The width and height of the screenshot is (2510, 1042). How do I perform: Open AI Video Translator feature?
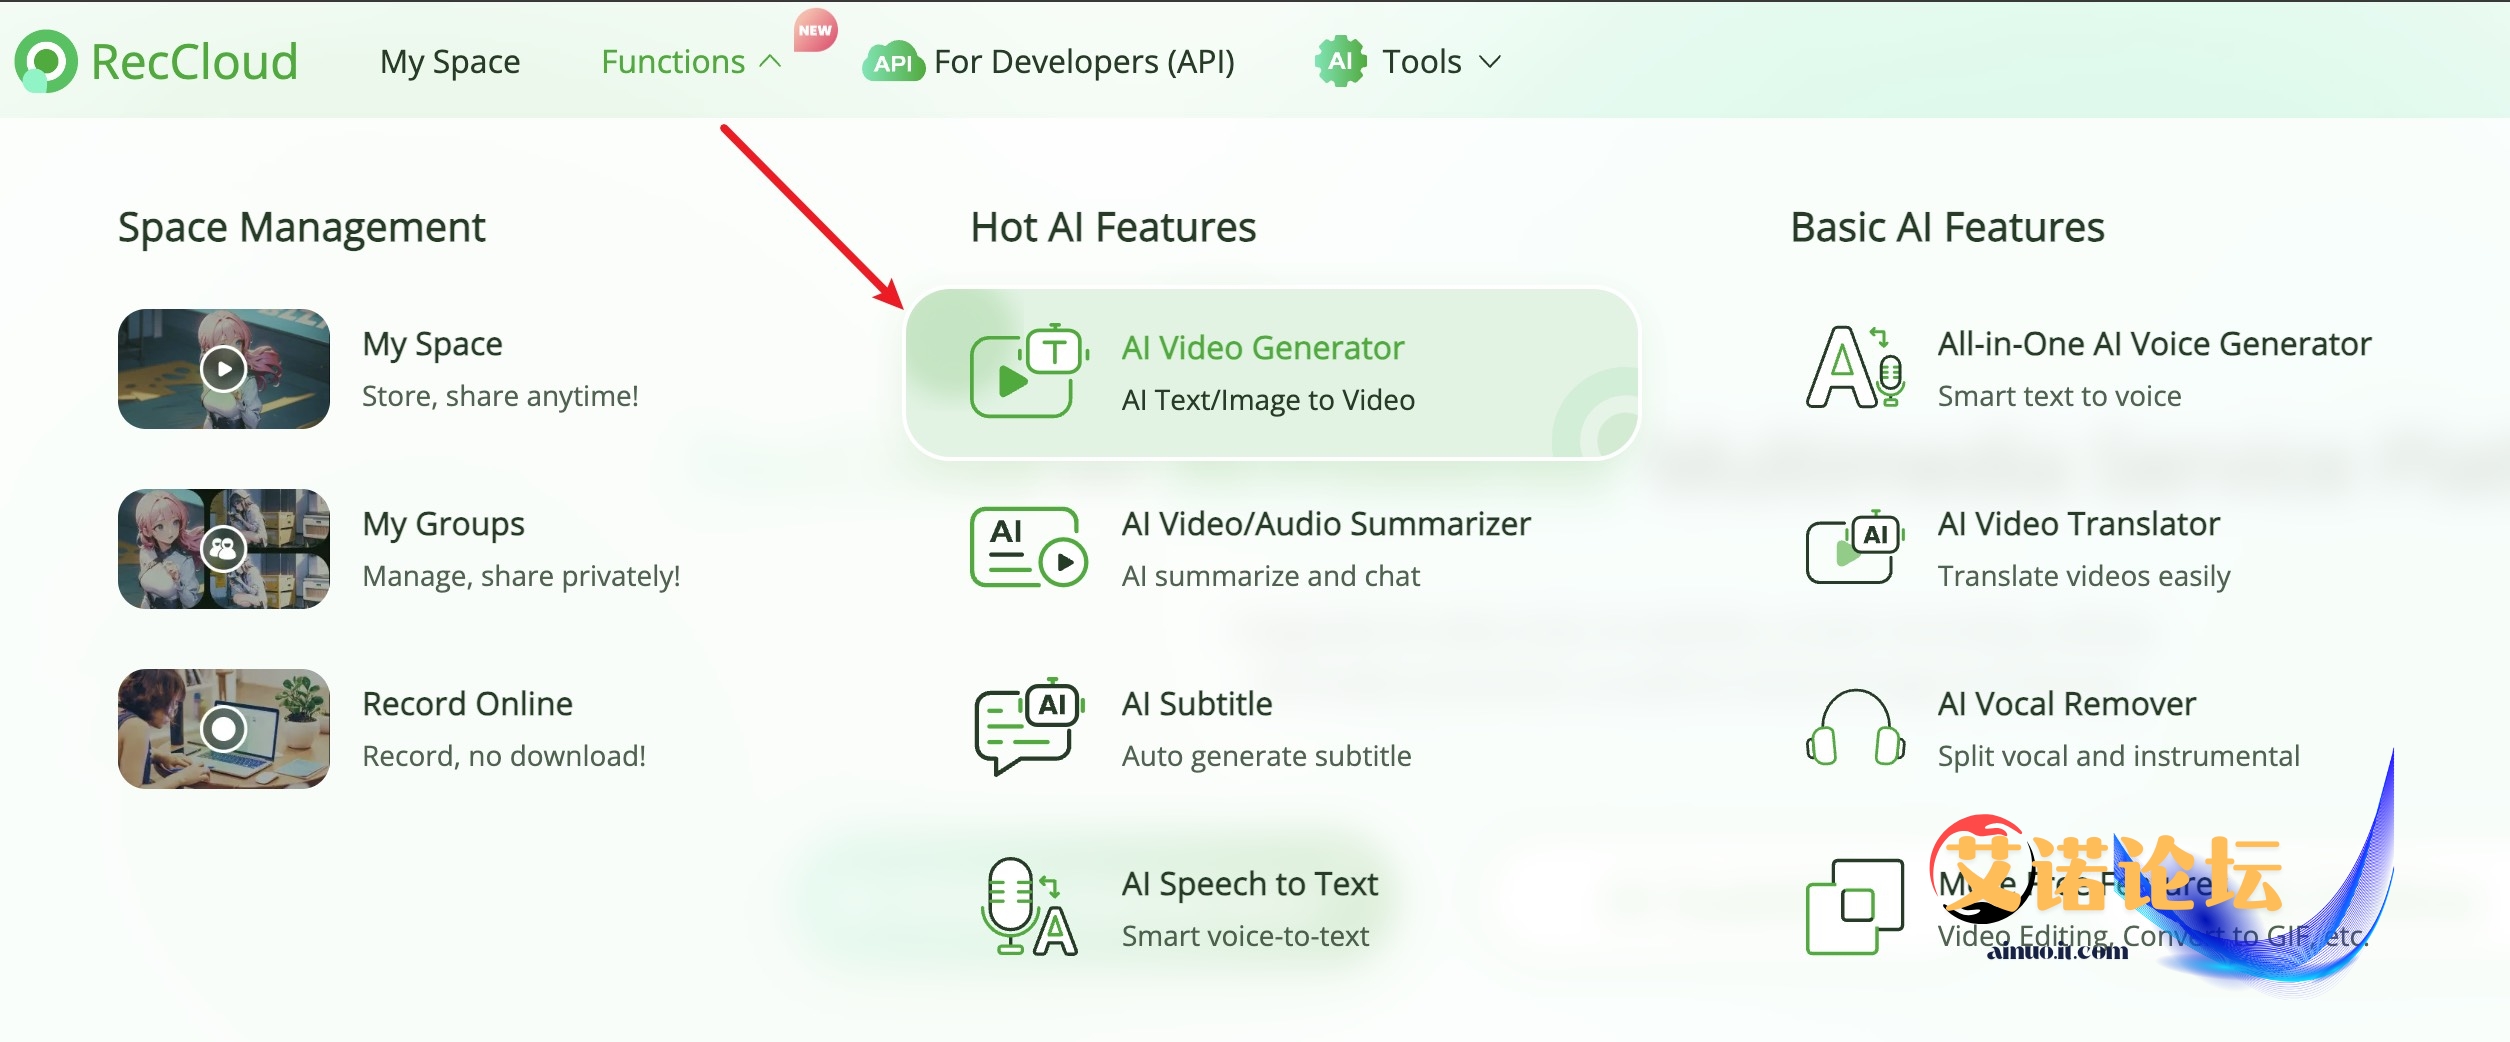2079,524
